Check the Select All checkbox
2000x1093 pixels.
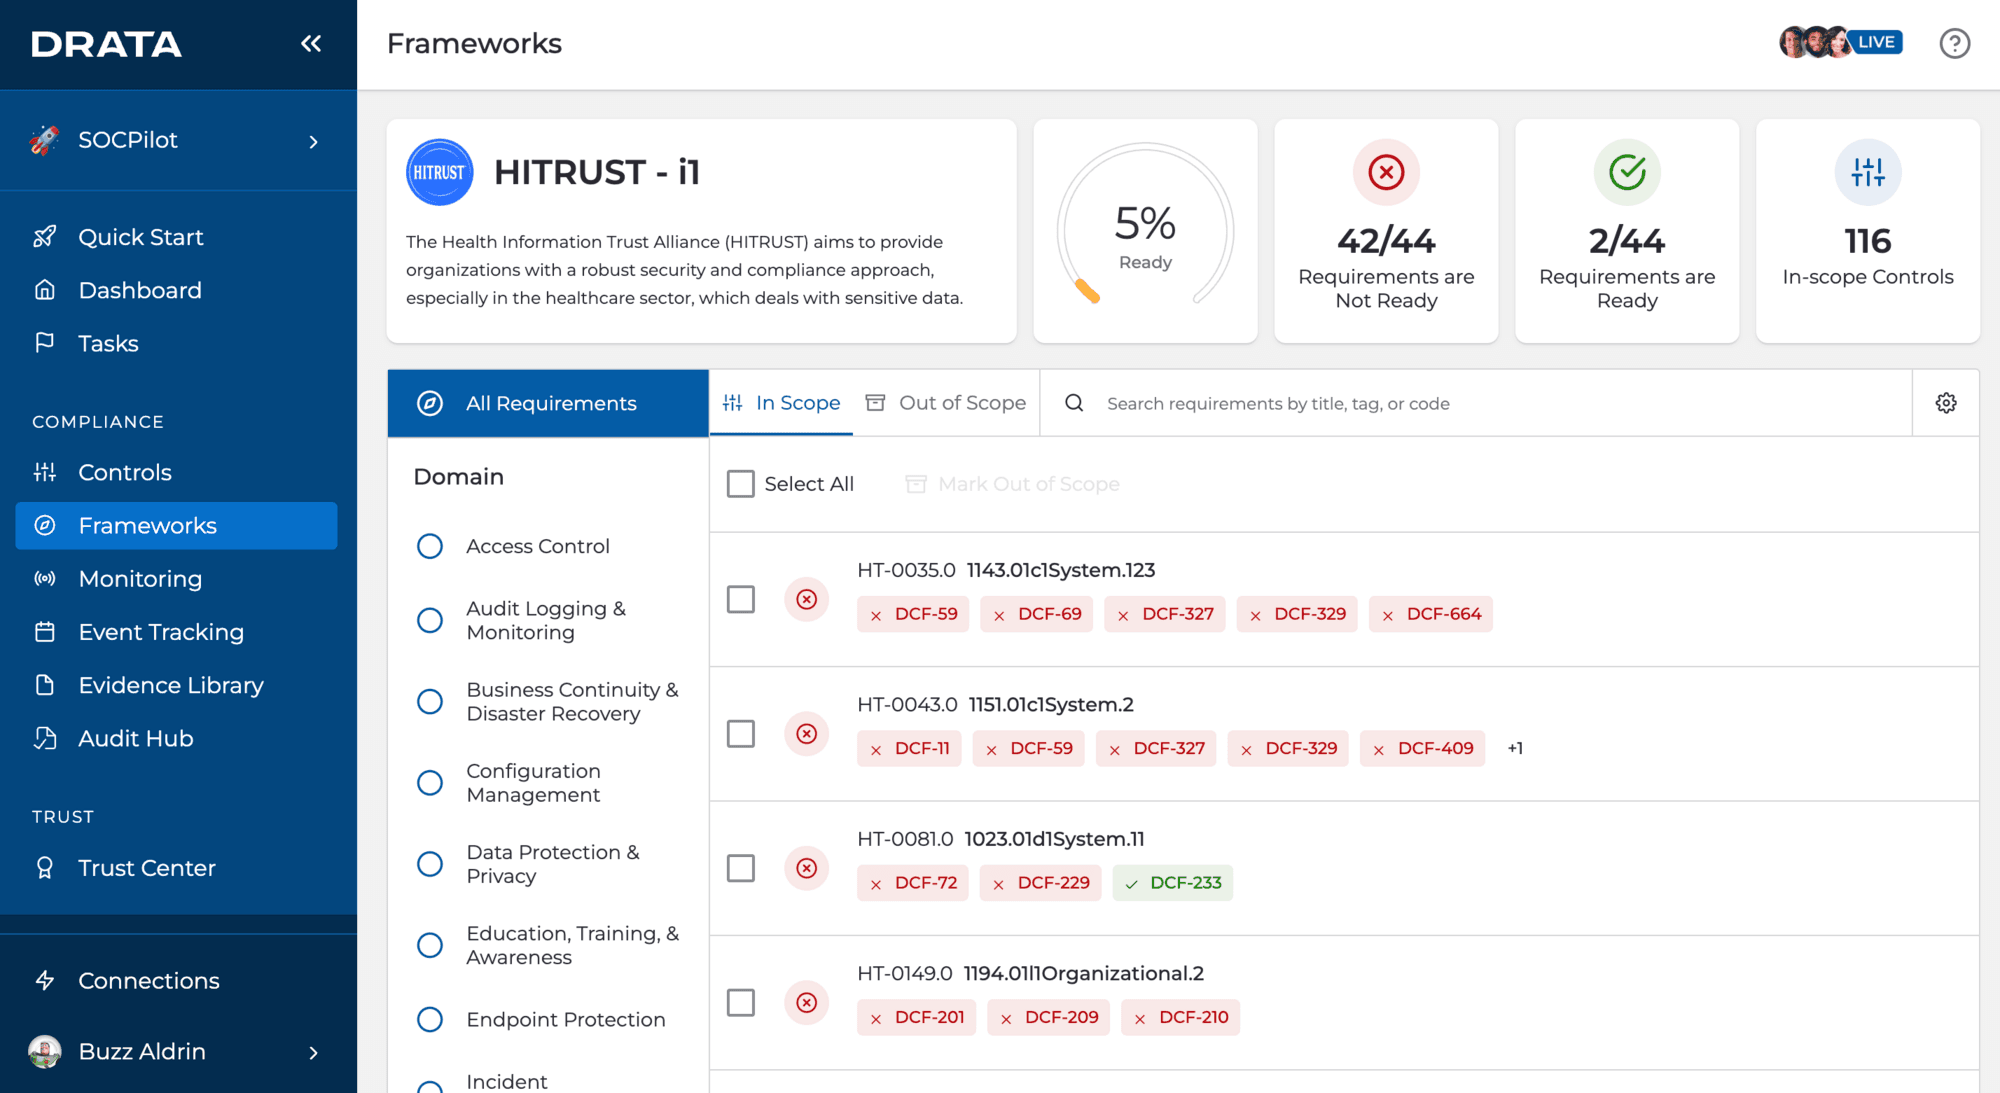click(x=741, y=484)
